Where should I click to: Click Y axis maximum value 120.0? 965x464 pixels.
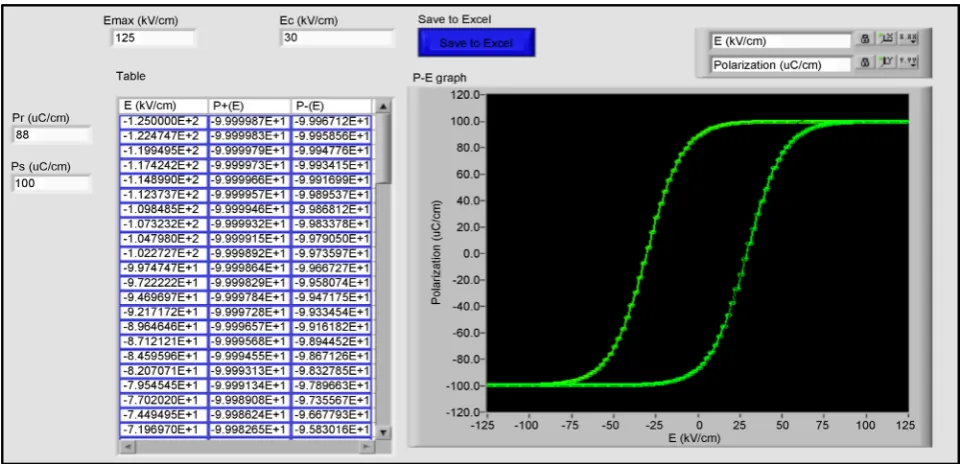coord(464,95)
